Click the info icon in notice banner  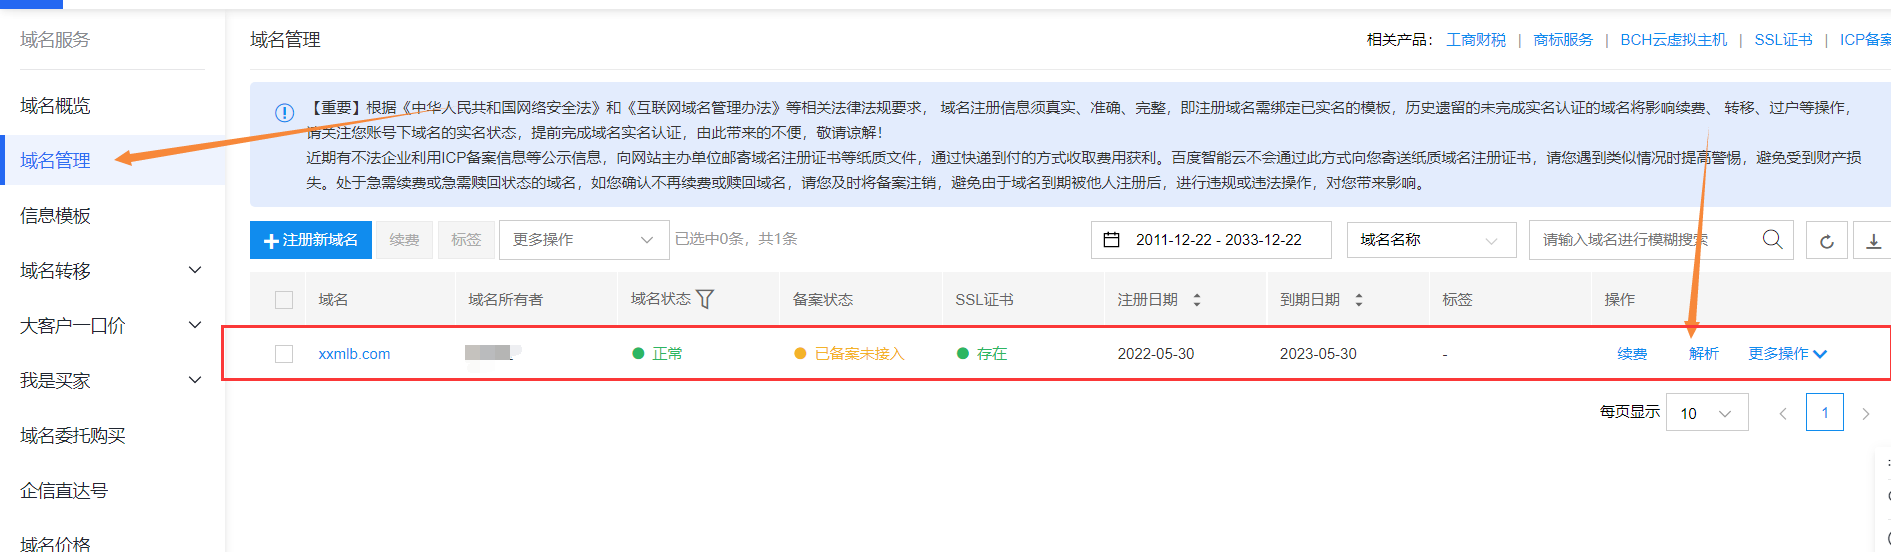coord(284,112)
